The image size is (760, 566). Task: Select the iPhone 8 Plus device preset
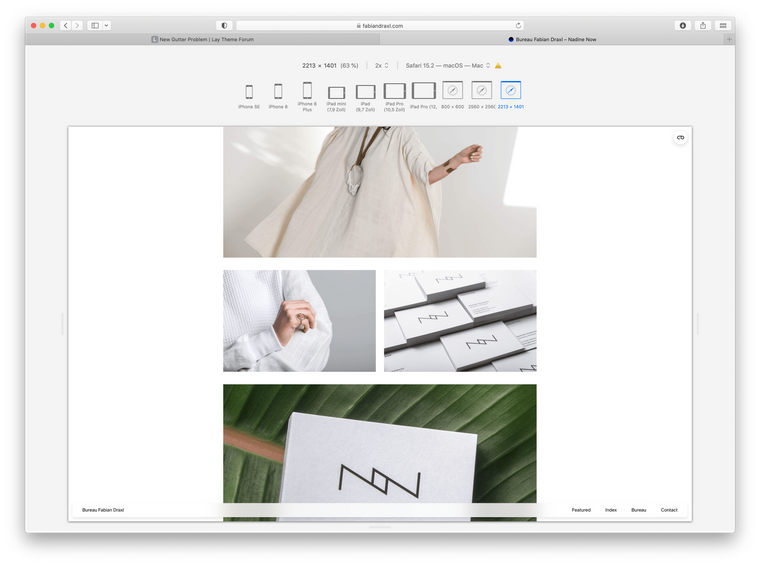pyautogui.click(x=307, y=91)
